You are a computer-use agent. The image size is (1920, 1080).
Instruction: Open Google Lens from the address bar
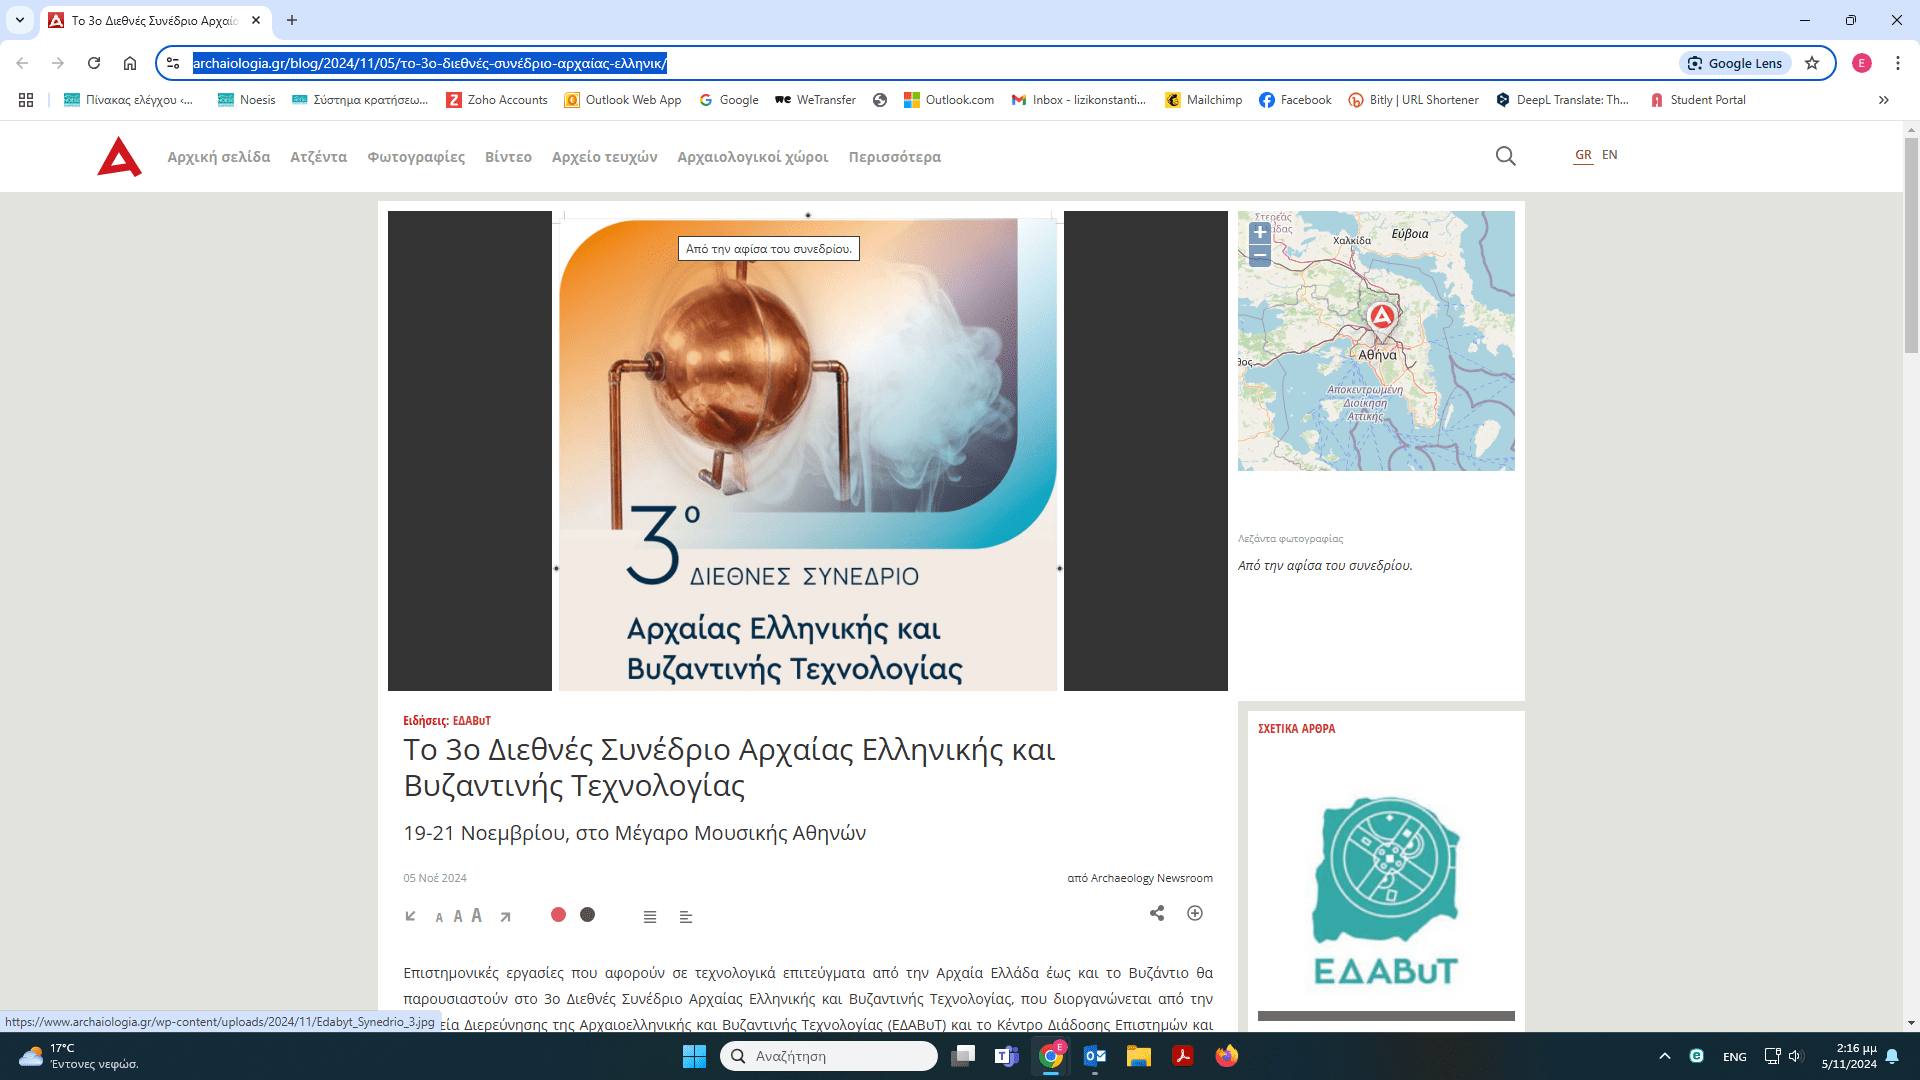[1735, 63]
